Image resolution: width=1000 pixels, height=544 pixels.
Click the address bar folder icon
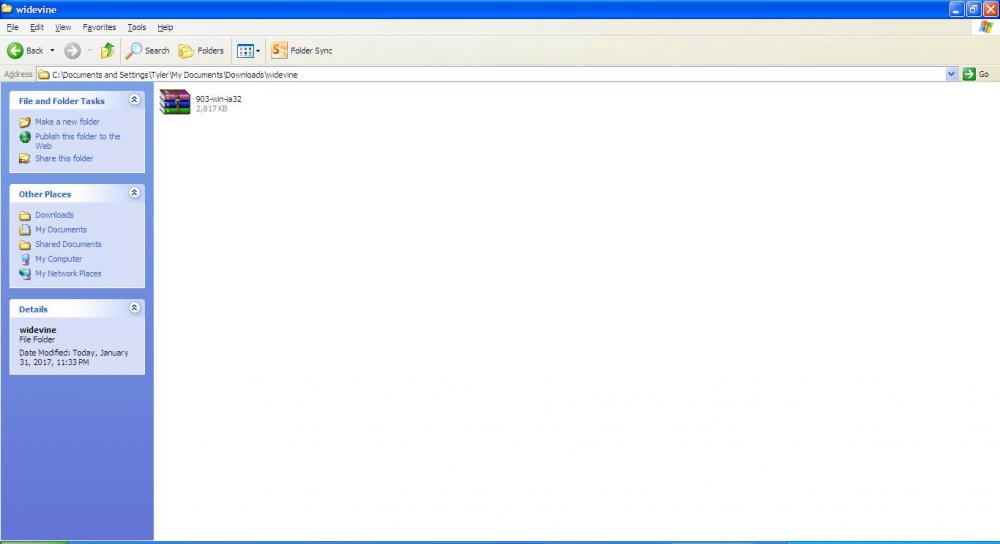point(44,75)
